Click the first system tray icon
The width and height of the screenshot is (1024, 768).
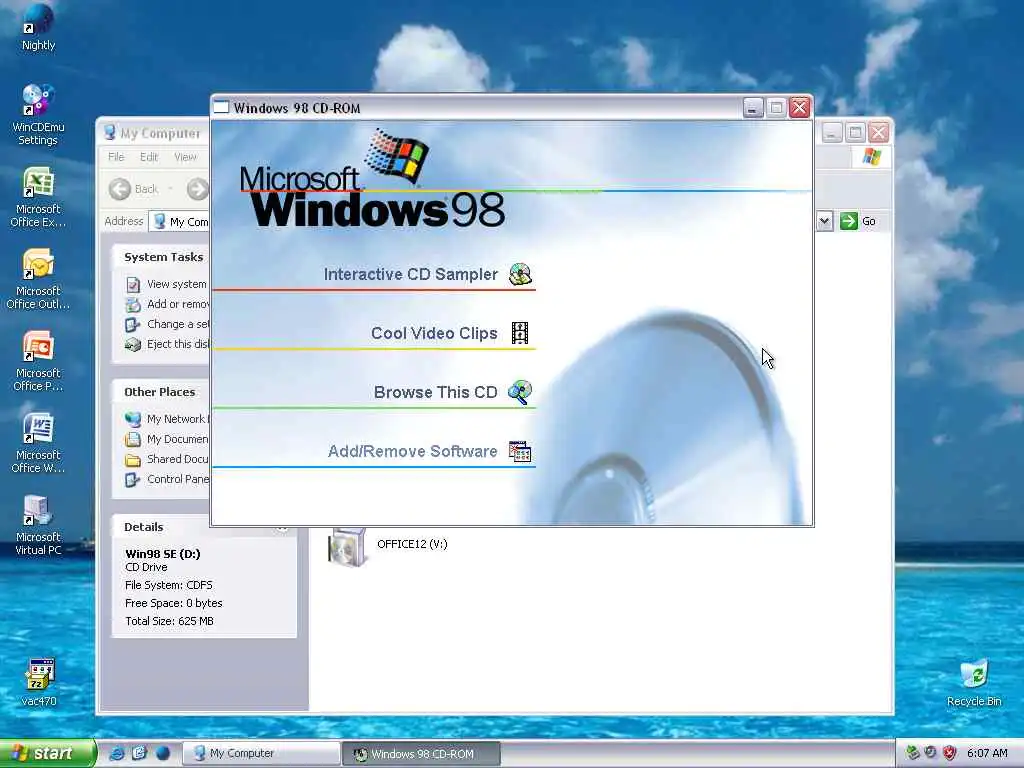tap(913, 753)
